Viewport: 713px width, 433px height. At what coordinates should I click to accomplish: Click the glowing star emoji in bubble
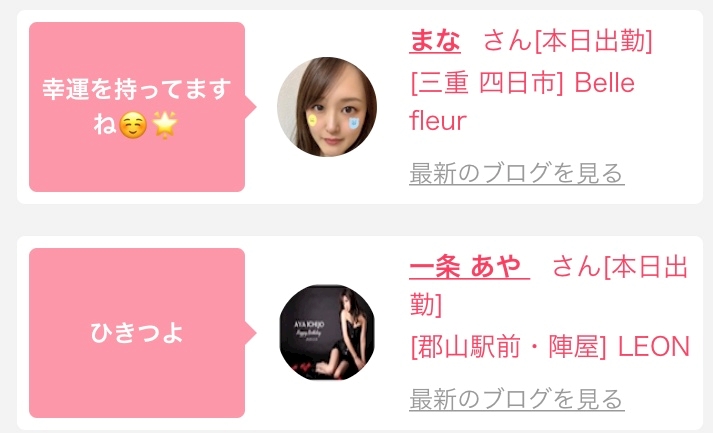pos(165,125)
